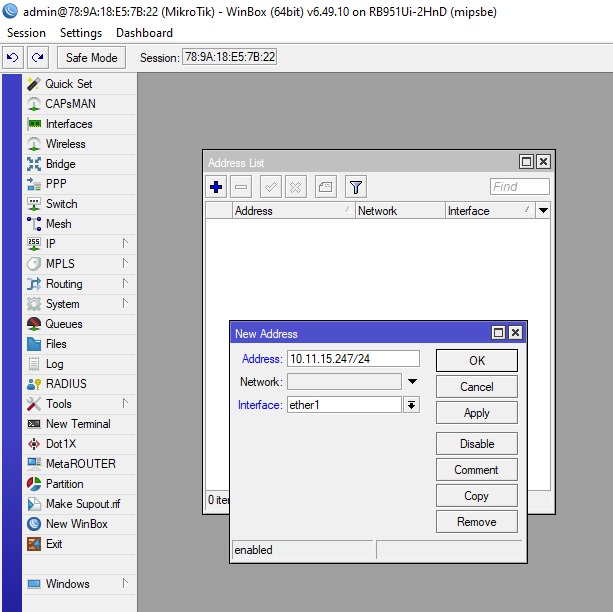Click the Copy button in New Address

477,495
